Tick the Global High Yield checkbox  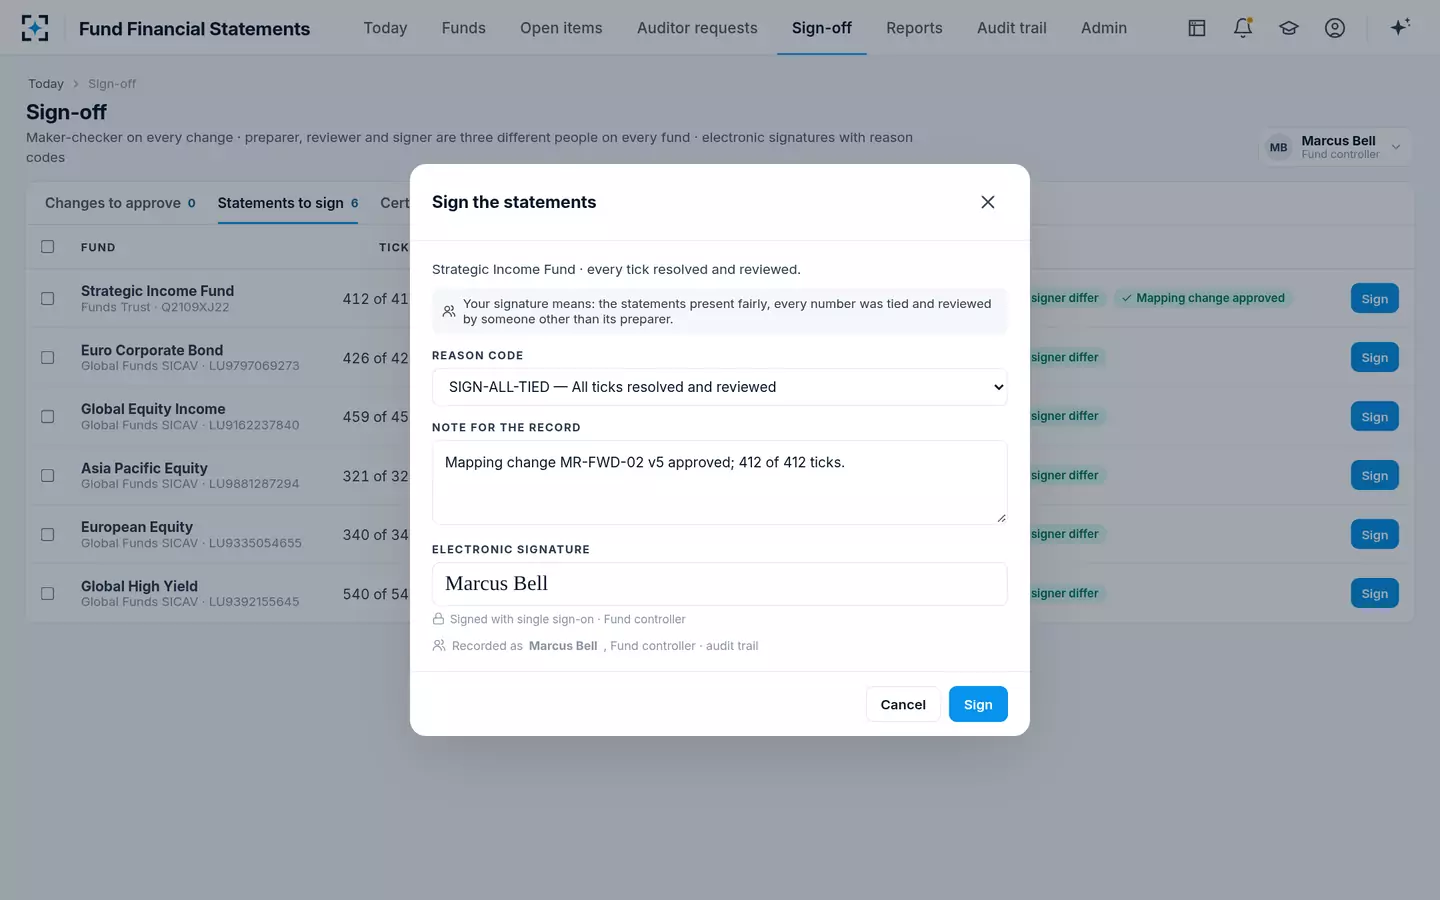click(48, 593)
